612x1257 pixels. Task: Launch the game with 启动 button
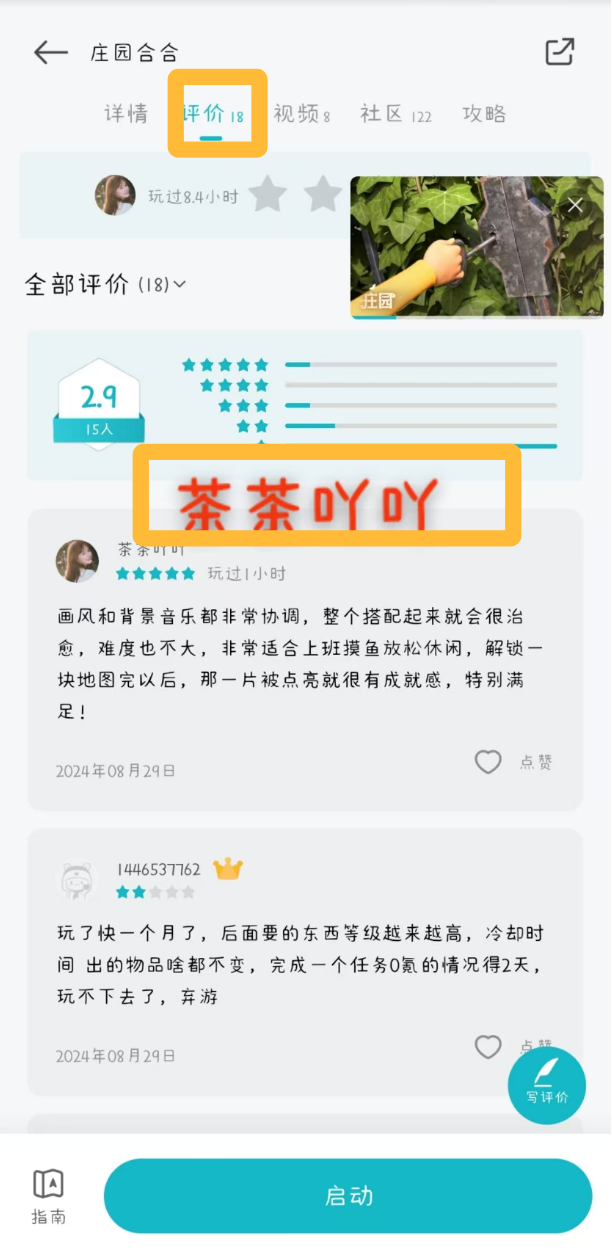pos(348,1196)
